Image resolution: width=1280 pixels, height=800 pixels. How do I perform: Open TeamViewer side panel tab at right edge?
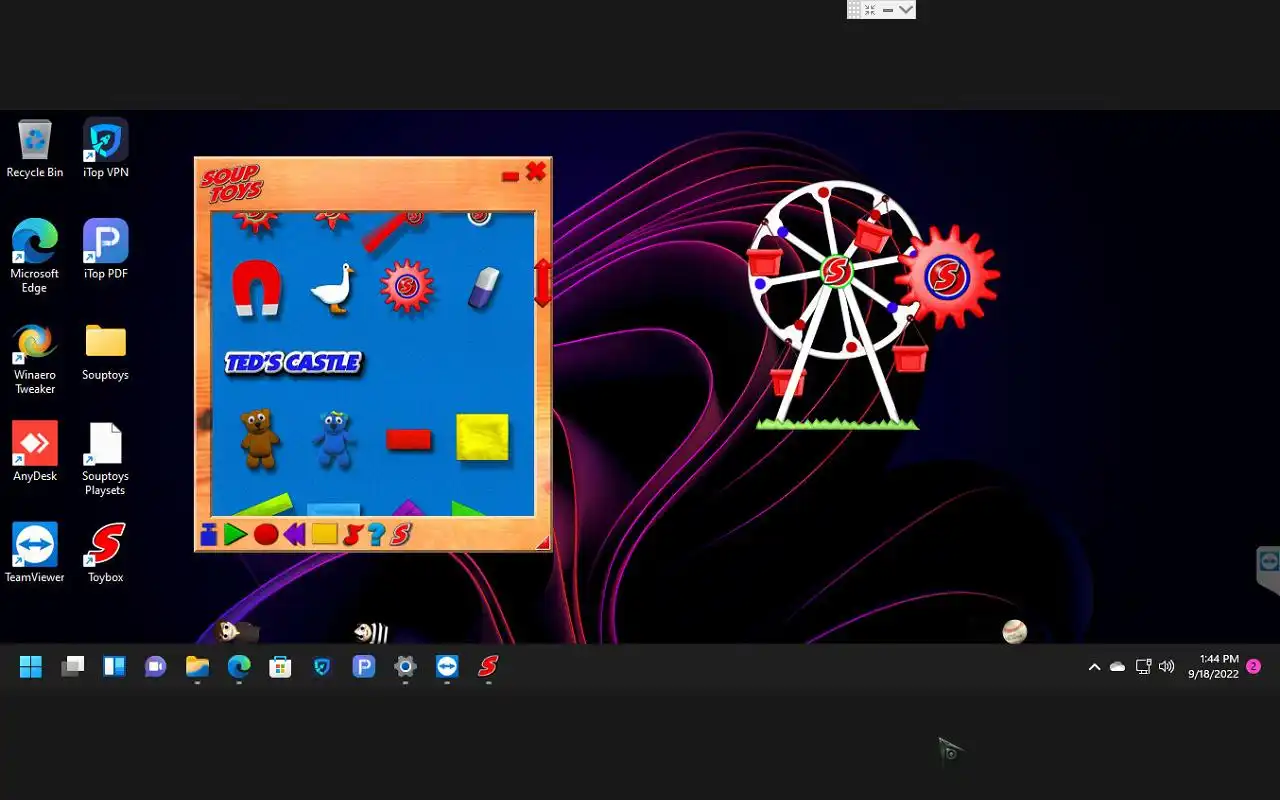pos(1268,570)
